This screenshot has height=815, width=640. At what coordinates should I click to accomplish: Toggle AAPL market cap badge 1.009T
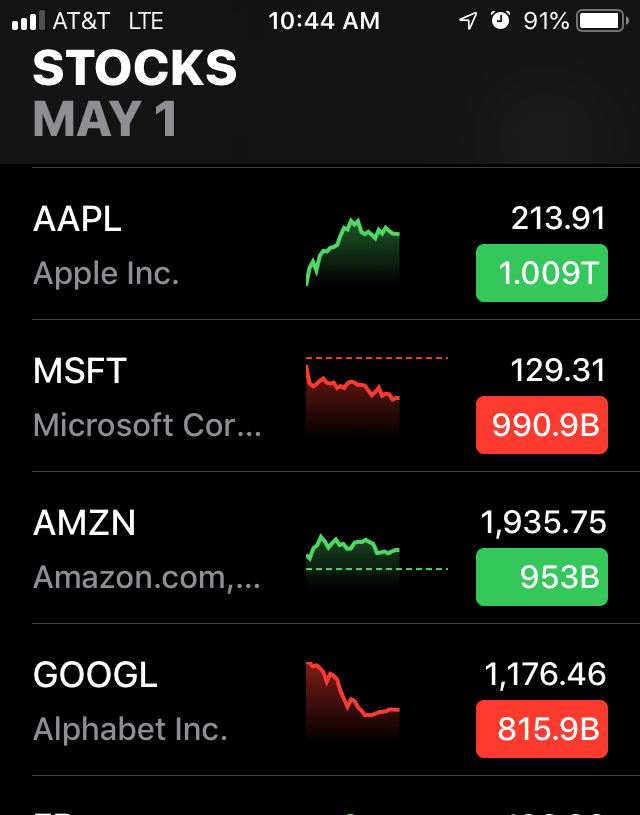[x=542, y=273]
